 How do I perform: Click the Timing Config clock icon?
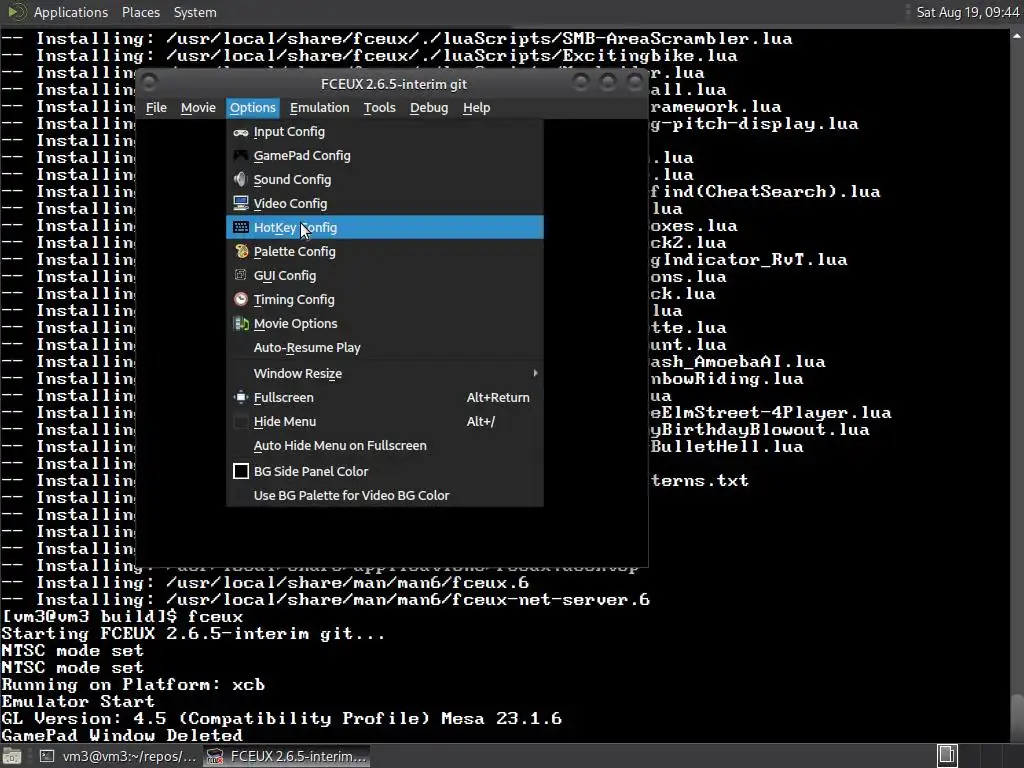coord(241,299)
